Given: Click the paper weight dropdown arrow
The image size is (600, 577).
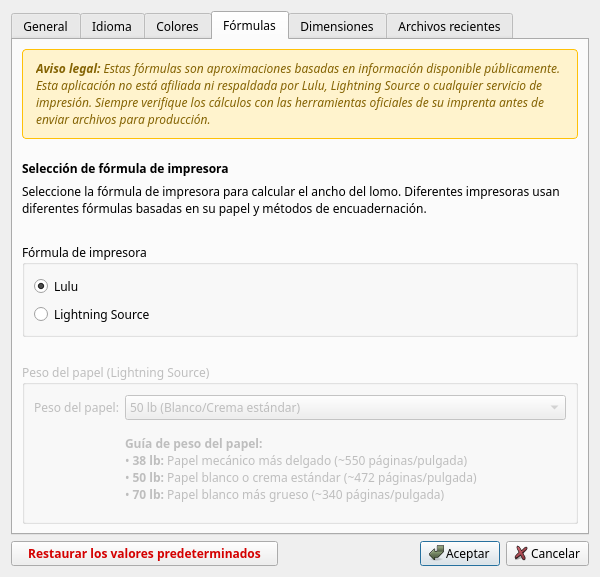Looking at the screenshot, I should (553, 408).
